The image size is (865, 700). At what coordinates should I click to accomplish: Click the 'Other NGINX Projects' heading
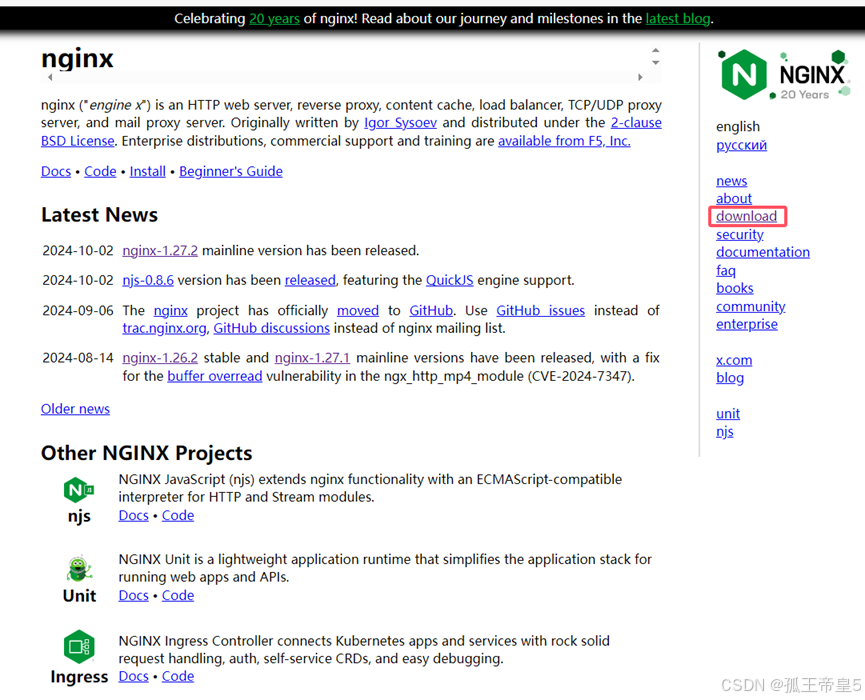[x=146, y=453]
